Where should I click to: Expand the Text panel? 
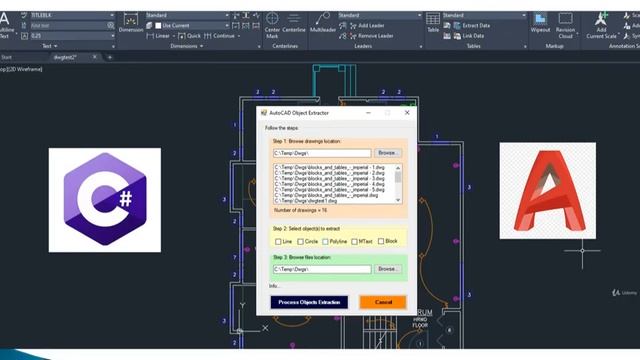point(50,46)
